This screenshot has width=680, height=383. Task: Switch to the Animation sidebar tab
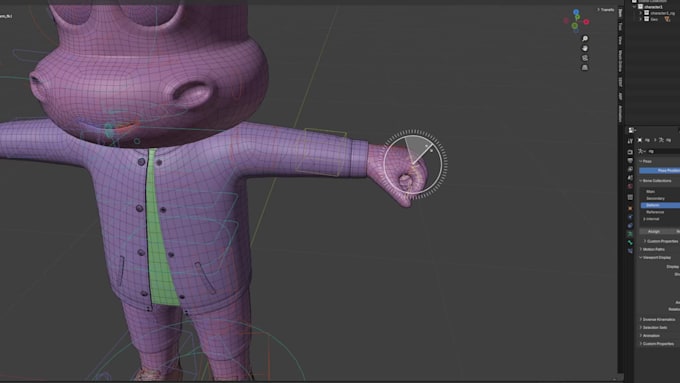point(620,114)
